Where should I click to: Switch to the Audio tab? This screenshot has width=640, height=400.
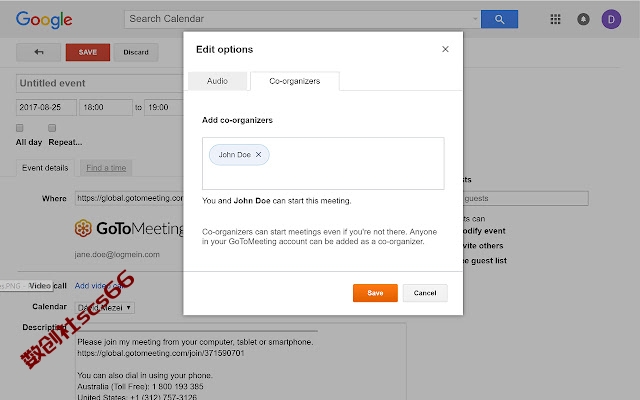click(x=217, y=81)
